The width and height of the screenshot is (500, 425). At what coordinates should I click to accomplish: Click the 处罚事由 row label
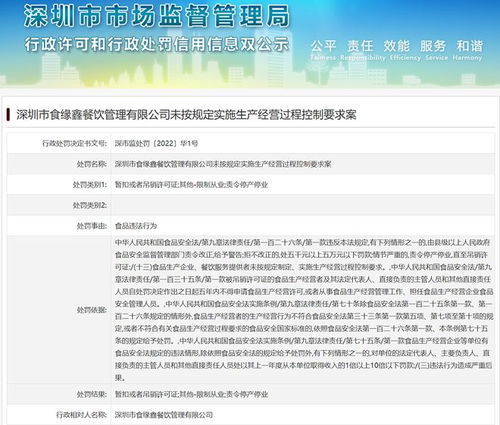point(92,226)
